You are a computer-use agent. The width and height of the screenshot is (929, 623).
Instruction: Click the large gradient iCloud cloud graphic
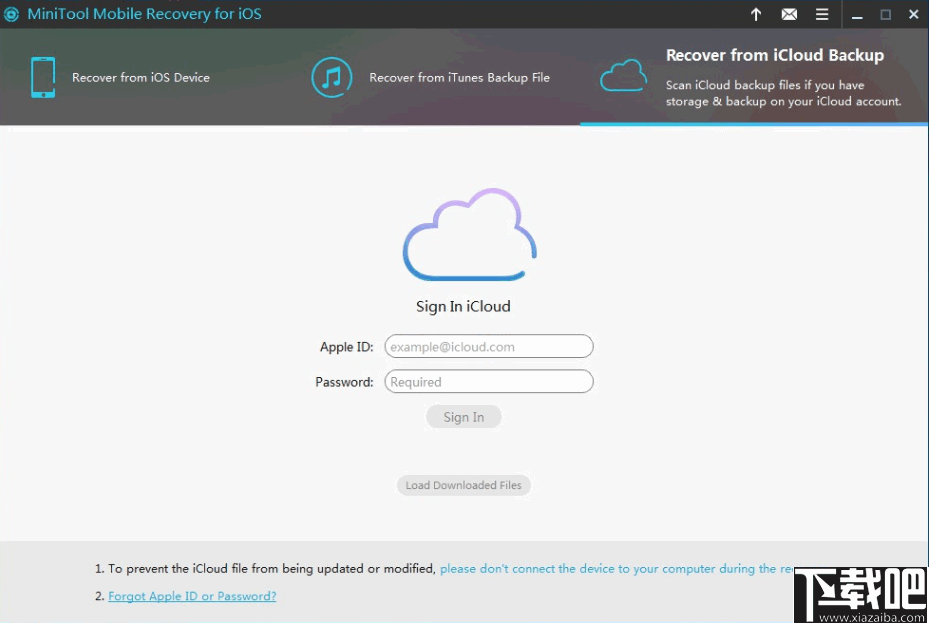click(x=467, y=235)
